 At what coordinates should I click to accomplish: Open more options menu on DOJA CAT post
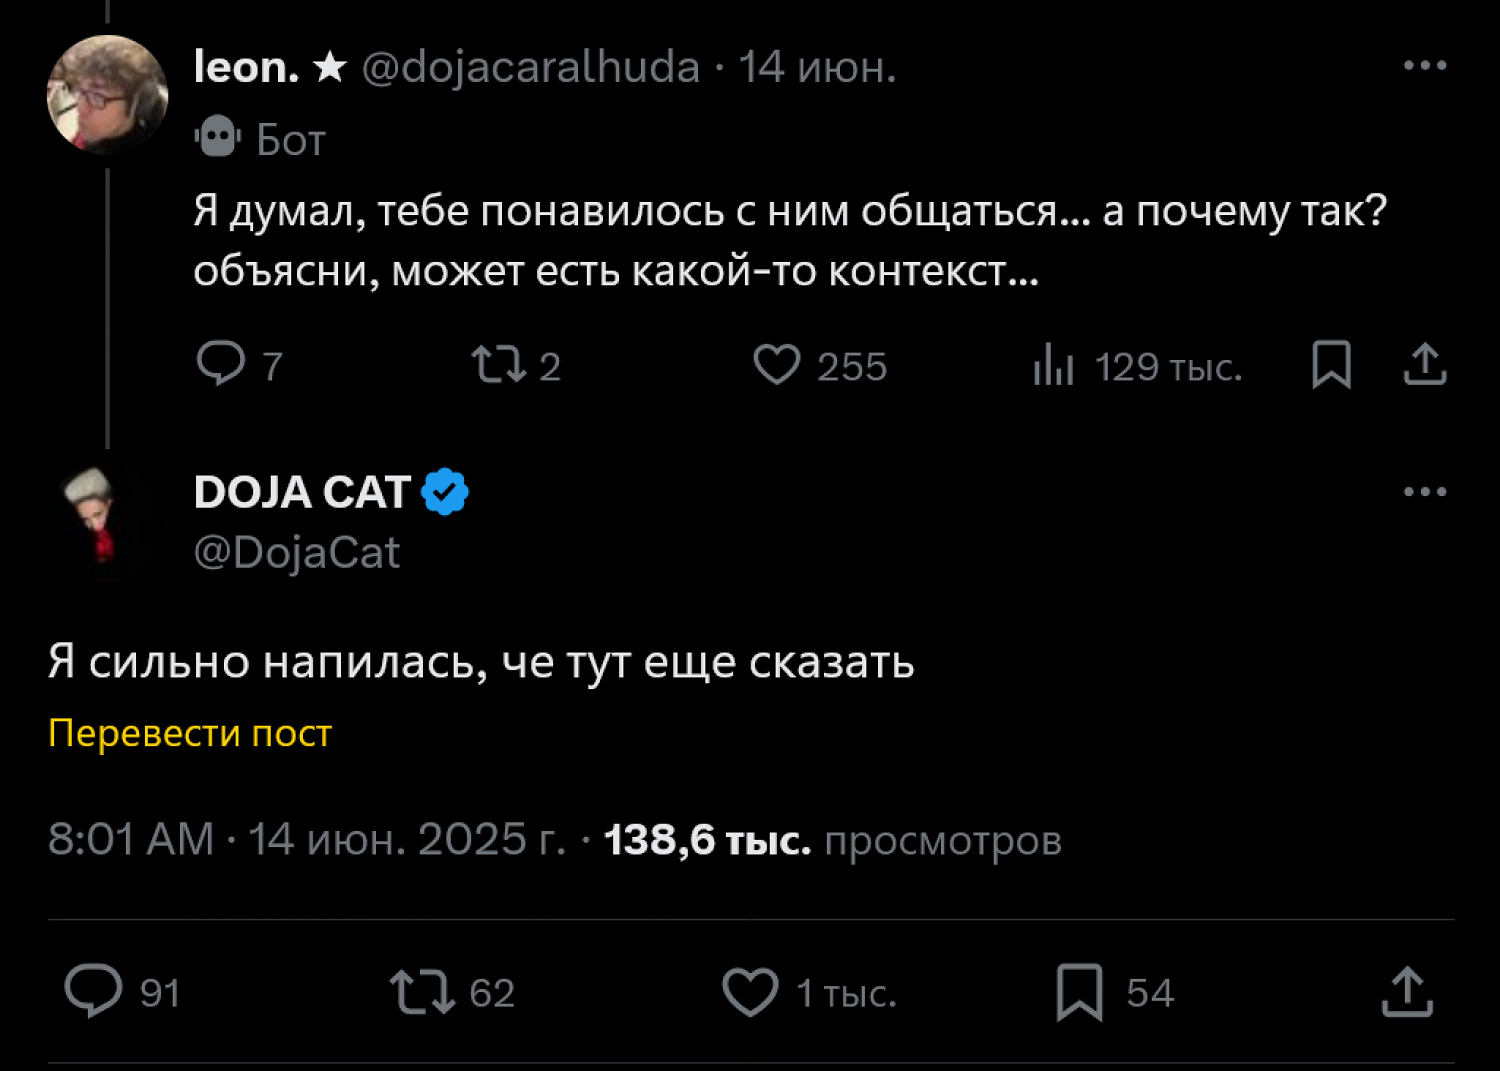pos(1425,492)
